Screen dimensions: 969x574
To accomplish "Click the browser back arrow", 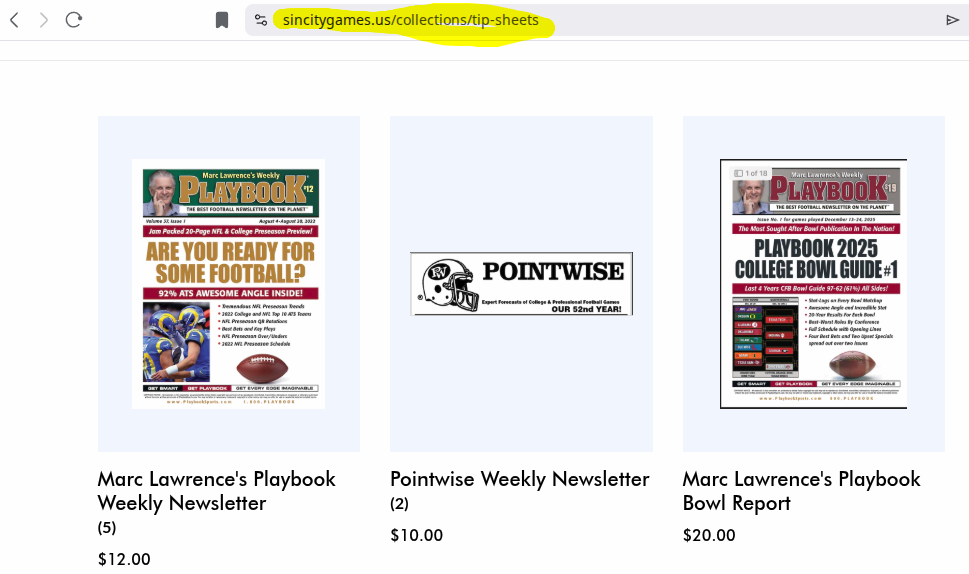I will [x=14, y=20].
